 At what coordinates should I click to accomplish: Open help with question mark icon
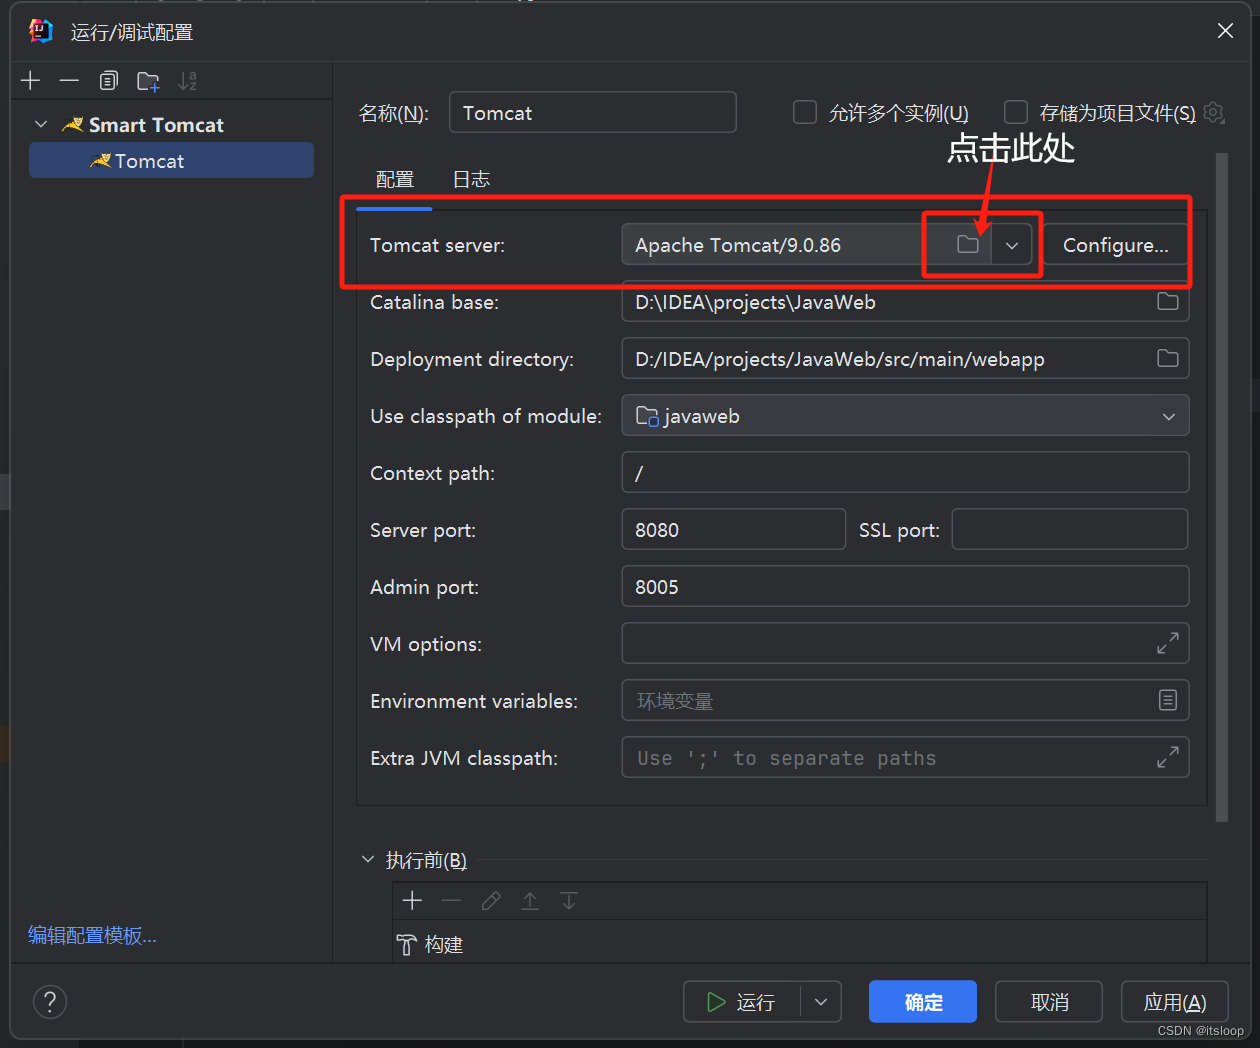point(50,1001)
